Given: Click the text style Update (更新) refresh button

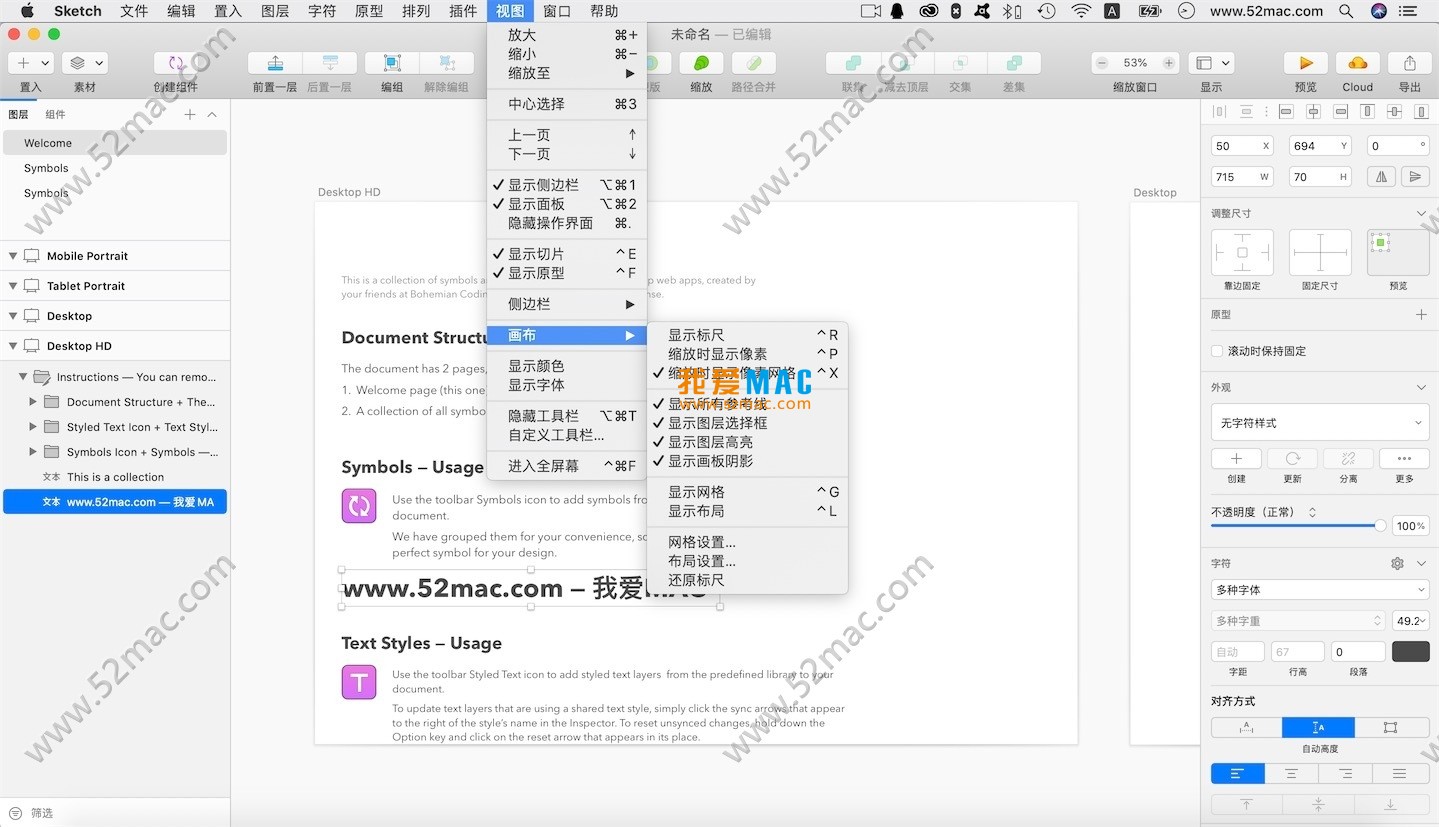Looking at the screenshot, I should pyautogui.click(x=1293, y=459).
